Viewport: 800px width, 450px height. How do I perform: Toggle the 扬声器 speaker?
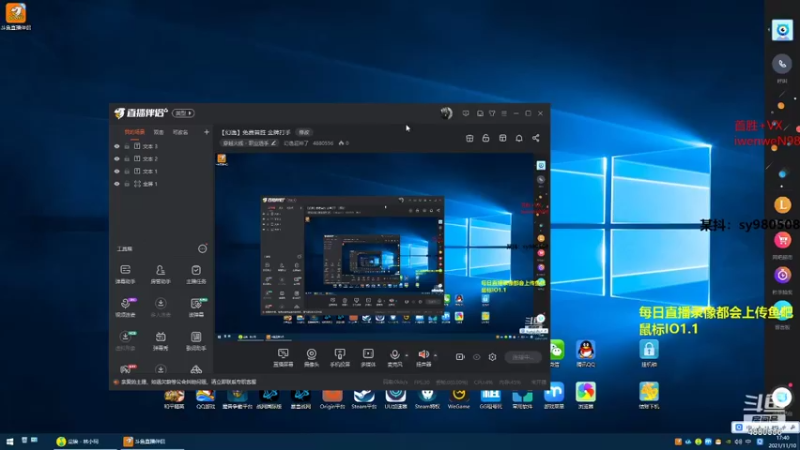click(x=423, y=358)
